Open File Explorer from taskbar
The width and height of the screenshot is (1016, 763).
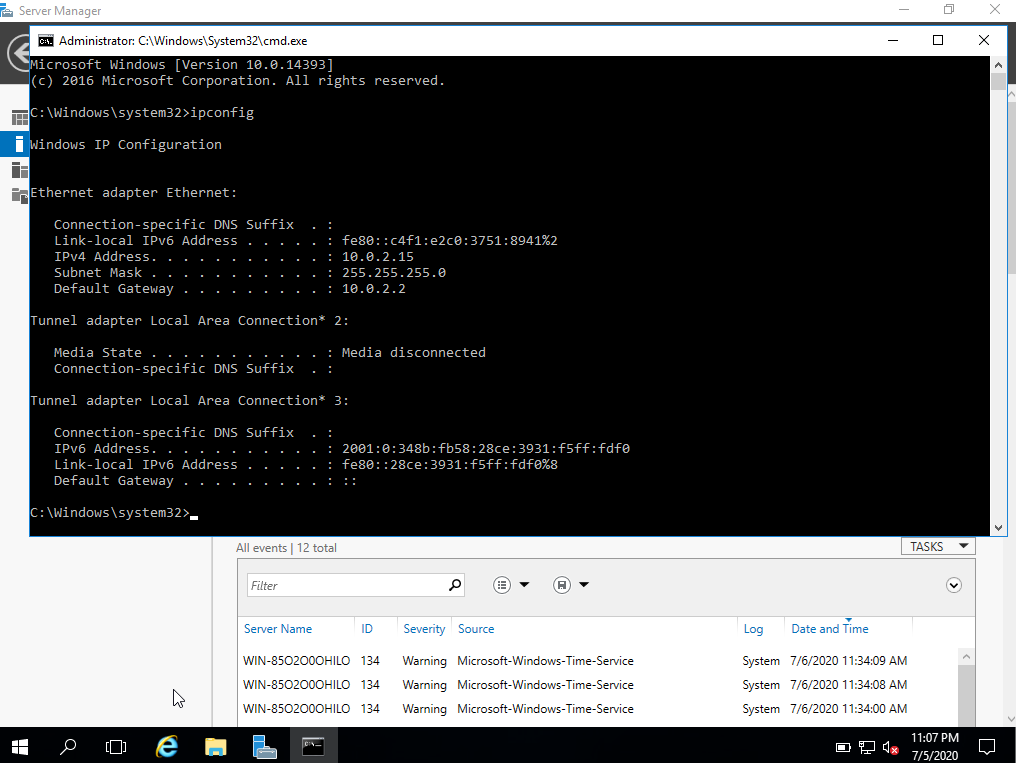coord(215,746)
